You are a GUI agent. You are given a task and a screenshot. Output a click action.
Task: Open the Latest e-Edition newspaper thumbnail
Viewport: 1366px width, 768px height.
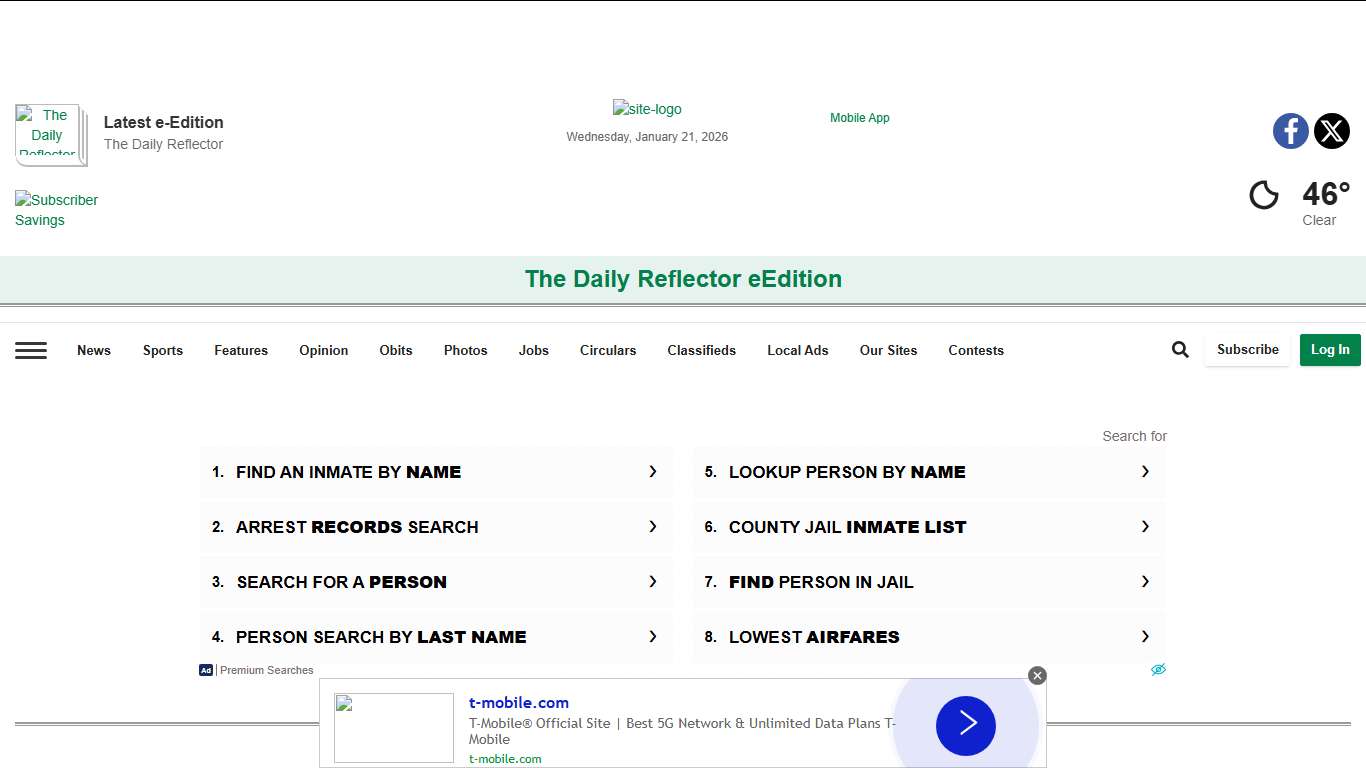click(x=50, y=134)
